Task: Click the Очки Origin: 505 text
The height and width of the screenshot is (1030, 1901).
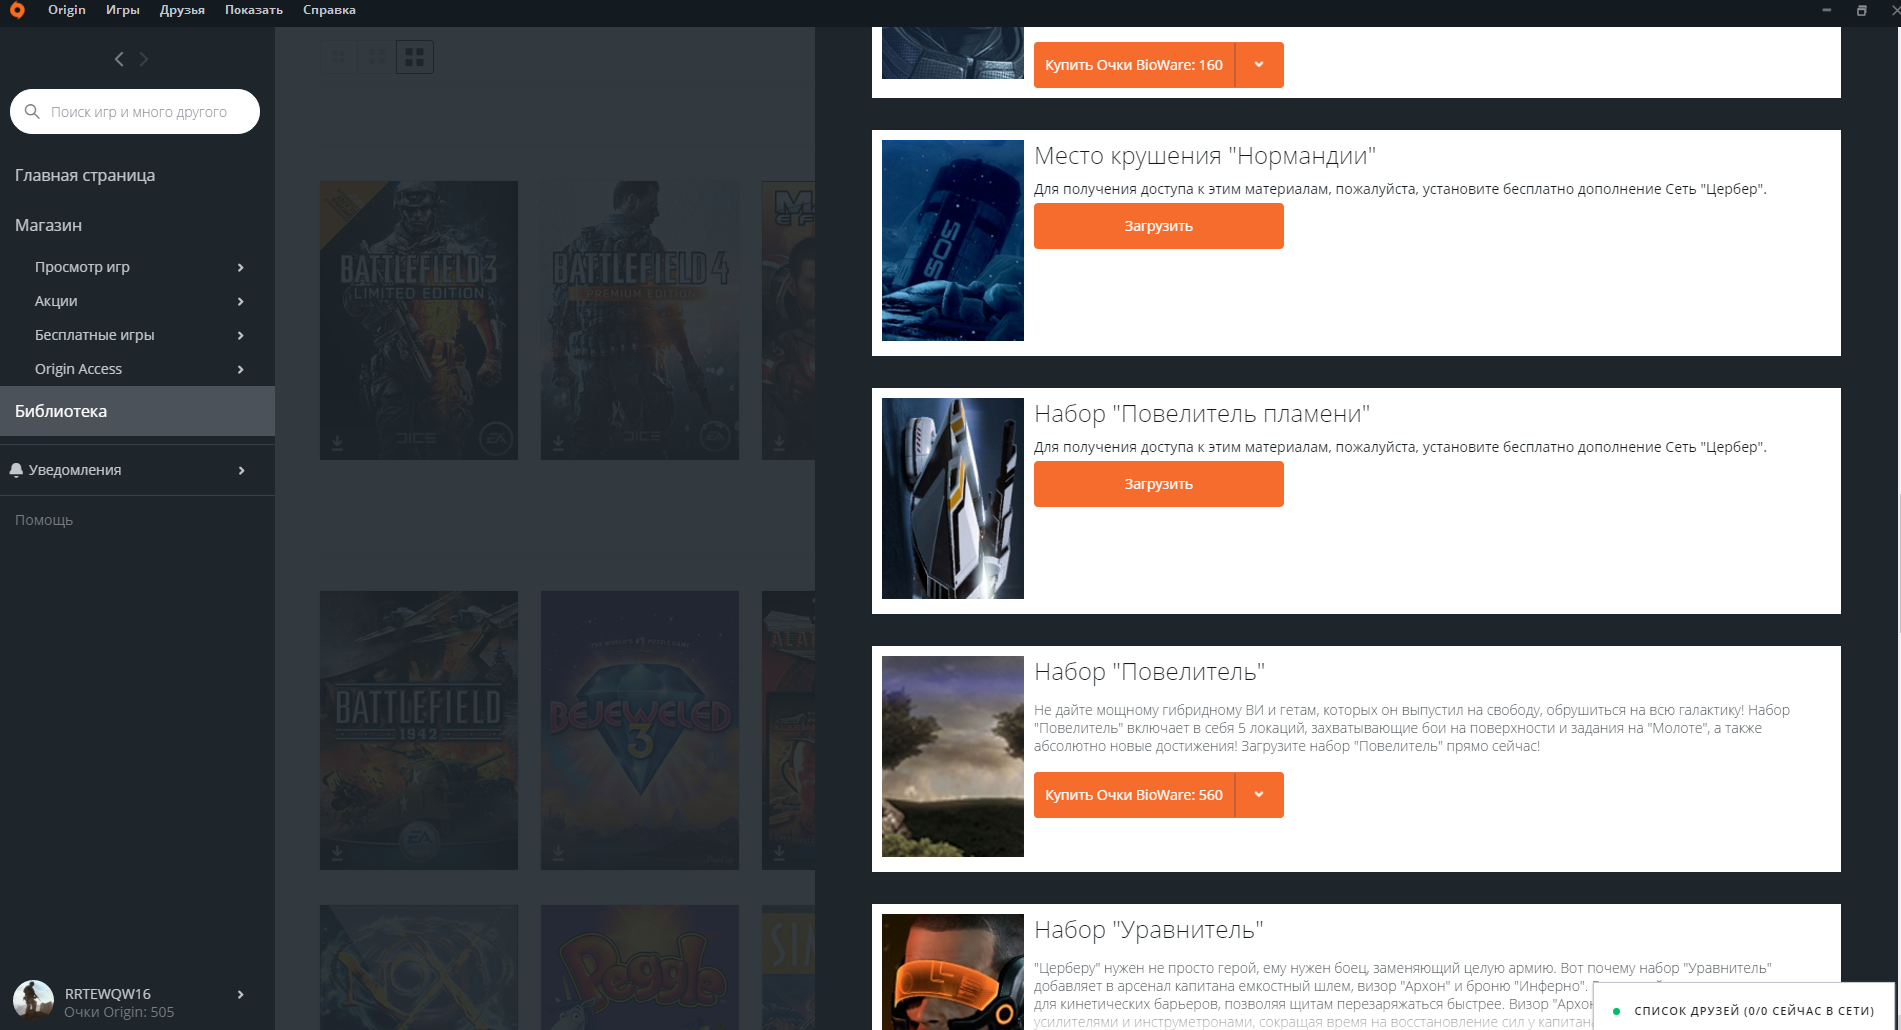Action: coord(119,1012)
